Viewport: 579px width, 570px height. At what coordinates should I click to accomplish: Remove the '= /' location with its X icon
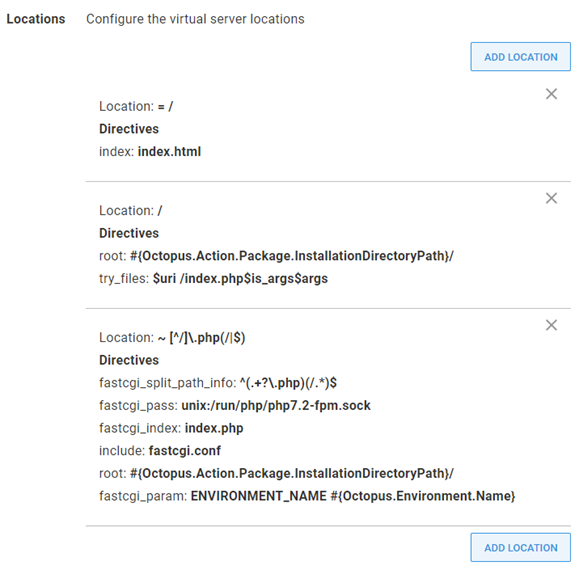coord(551,94)
